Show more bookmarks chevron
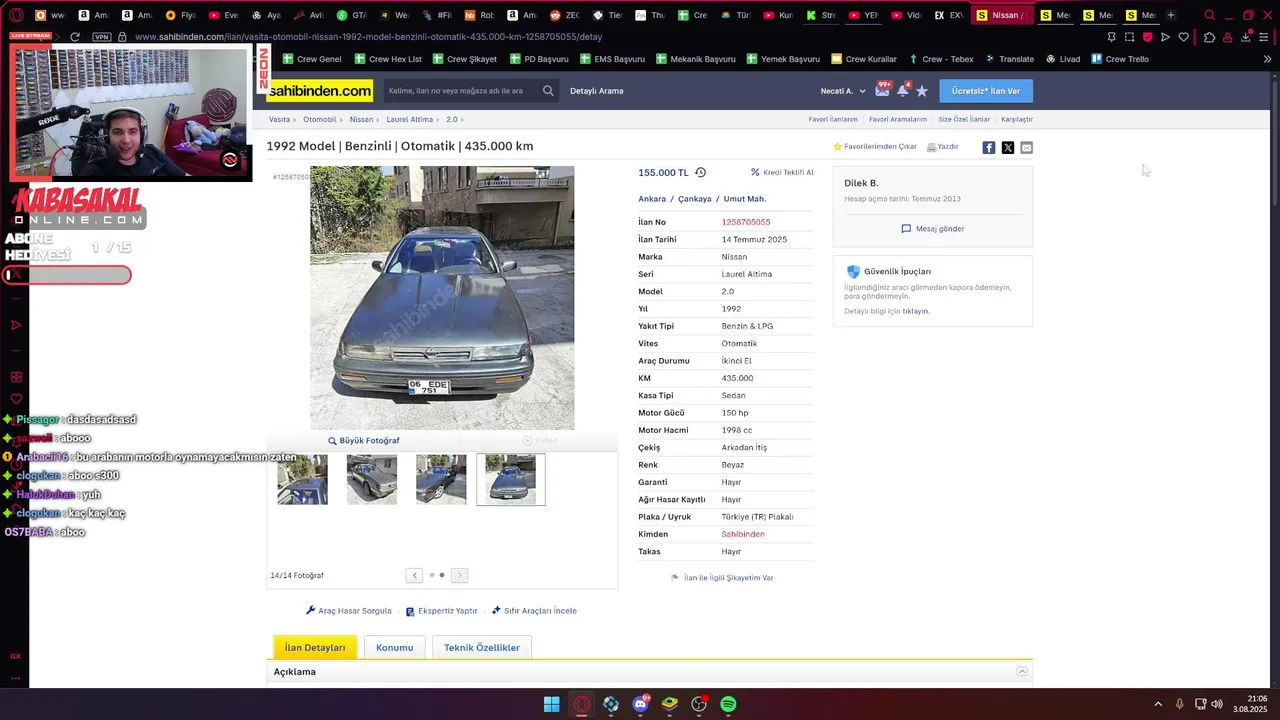Screen dimensions: 1280x720 1267,59
